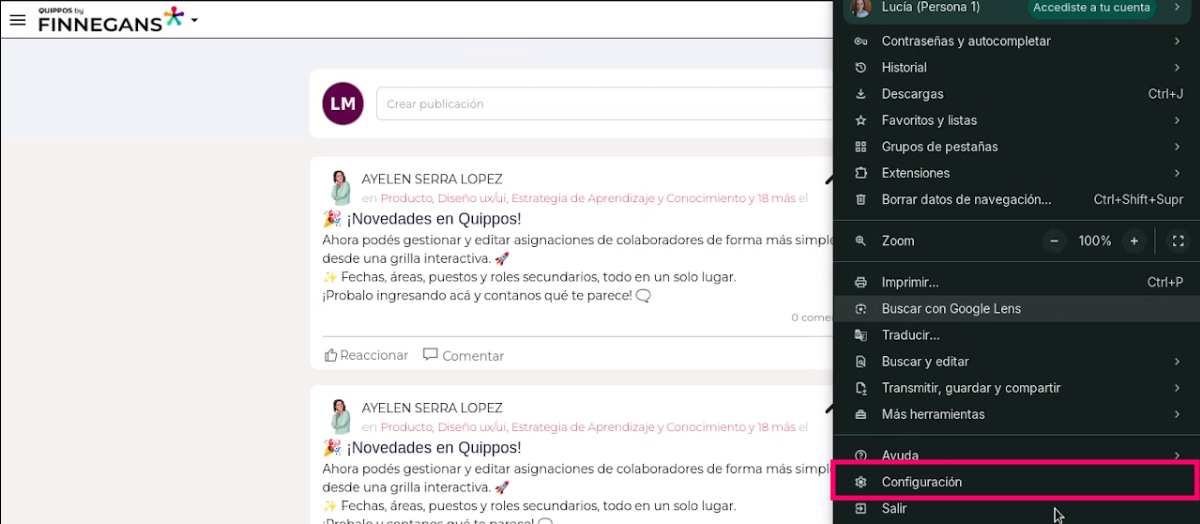Decrease zoom with the minus button
Screen dimensions: 1200x524
point(1055,241)
